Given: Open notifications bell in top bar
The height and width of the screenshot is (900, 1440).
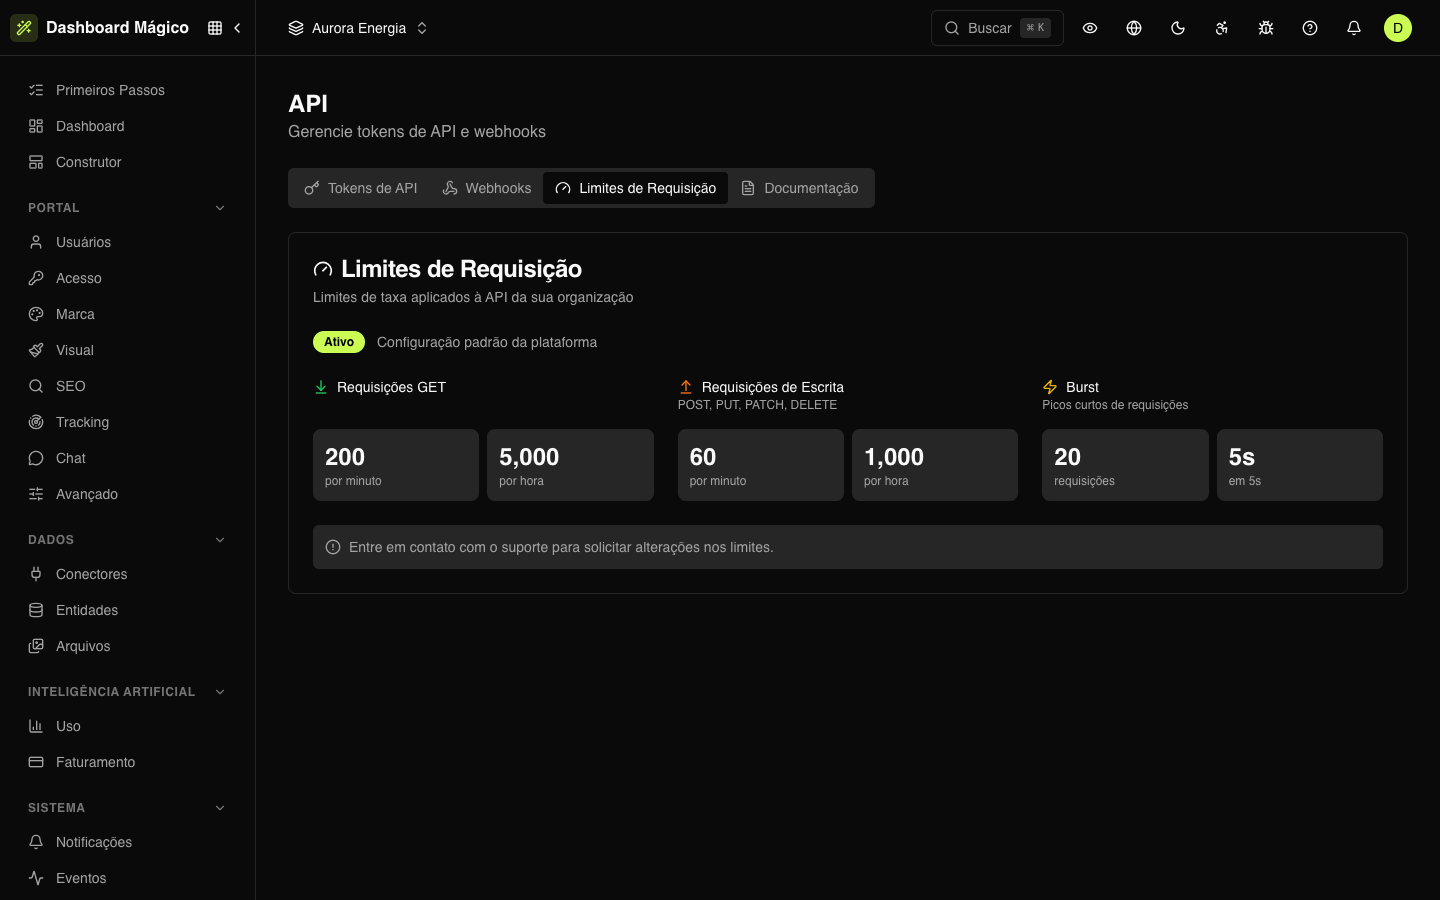Looking at the screenshot, I should click(1354, 28).
